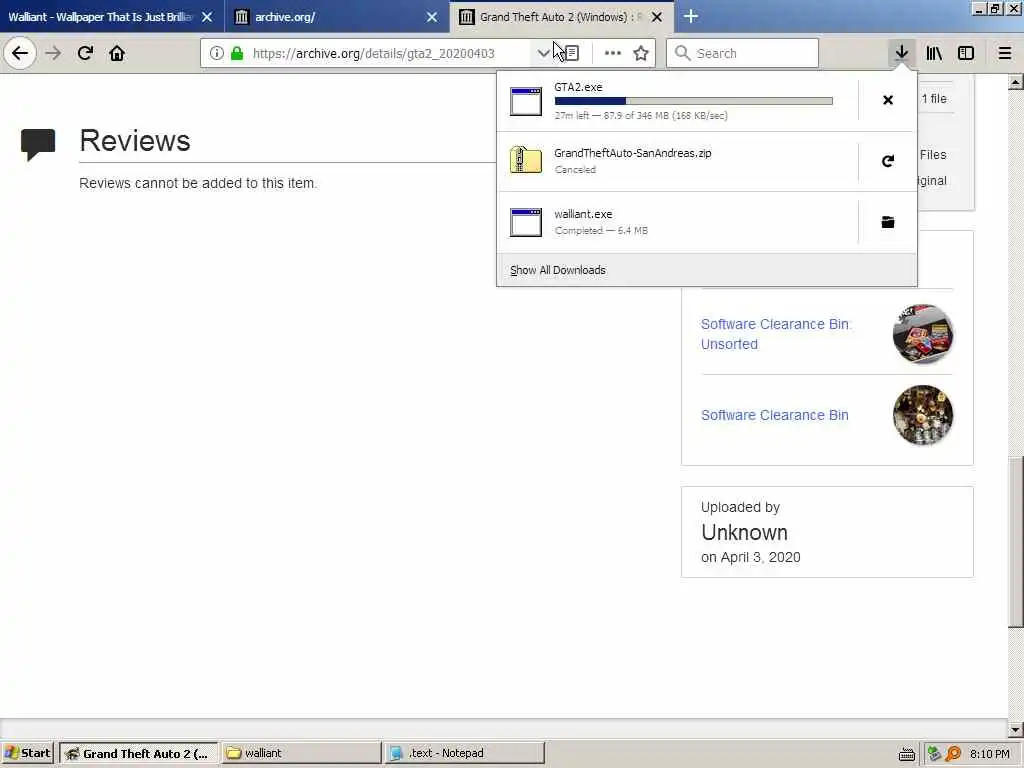
Task: Open Software Clearance Bin: Unsorted link
Action: [x=775, y=334]
